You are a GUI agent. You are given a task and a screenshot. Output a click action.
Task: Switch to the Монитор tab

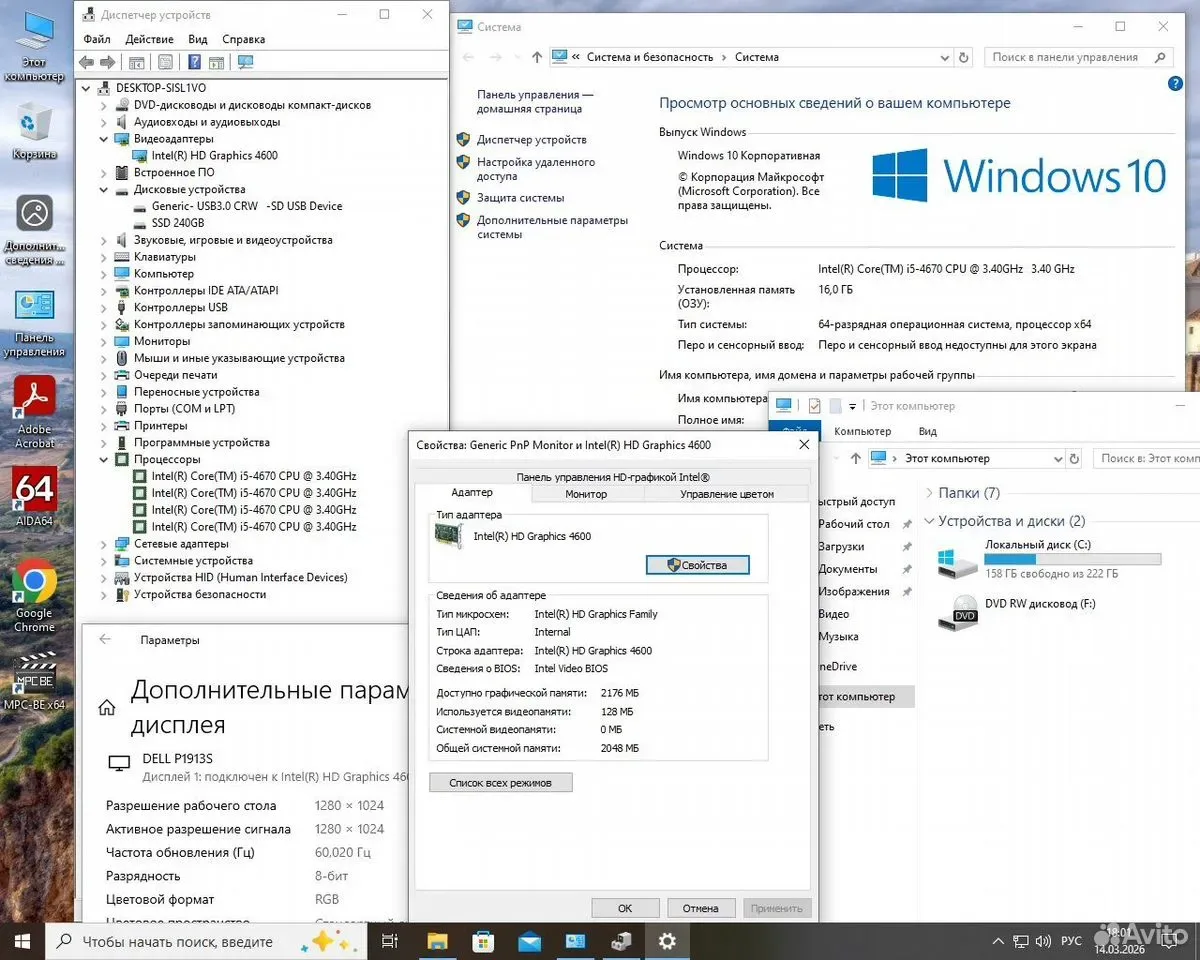click(x=586, y=493)
